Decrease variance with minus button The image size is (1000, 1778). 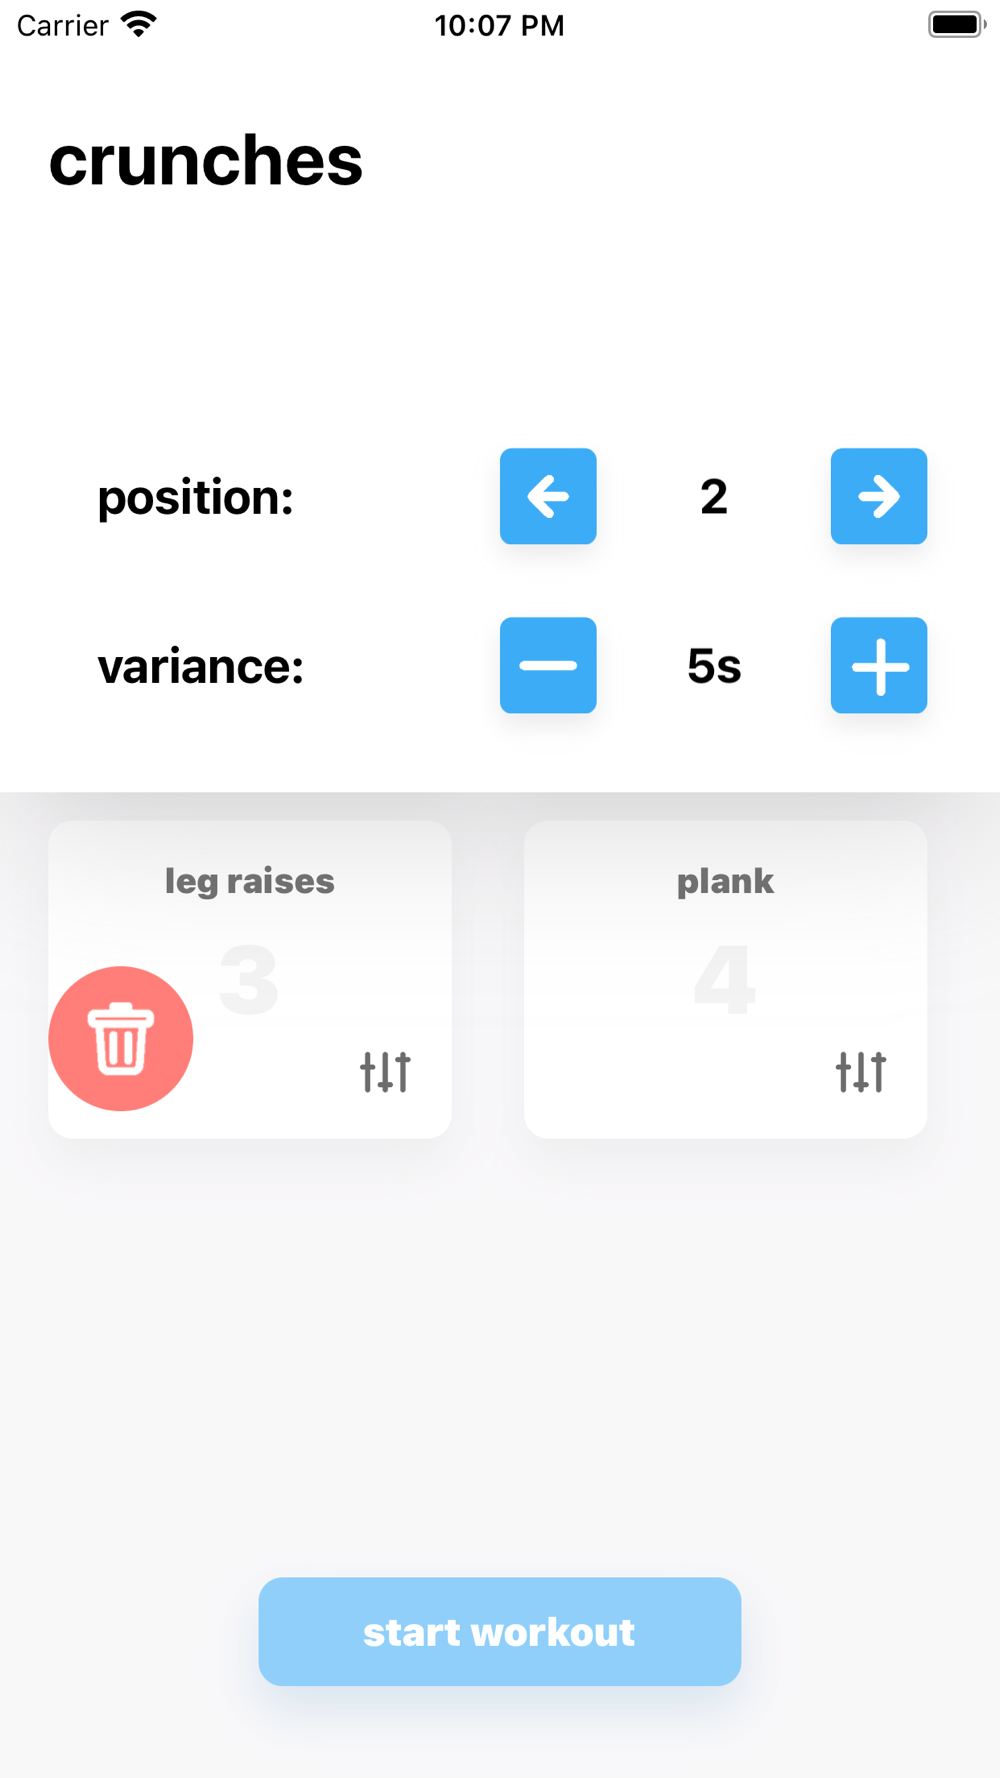coord(548,665)
